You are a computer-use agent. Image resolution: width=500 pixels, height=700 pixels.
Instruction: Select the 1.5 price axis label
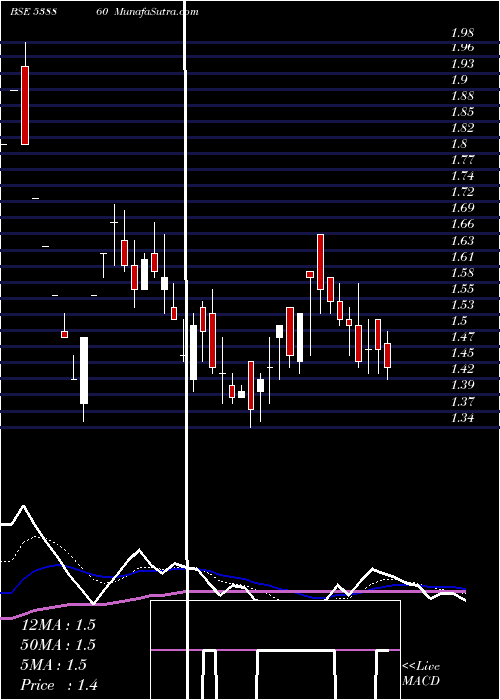click(x=459, y=321)
